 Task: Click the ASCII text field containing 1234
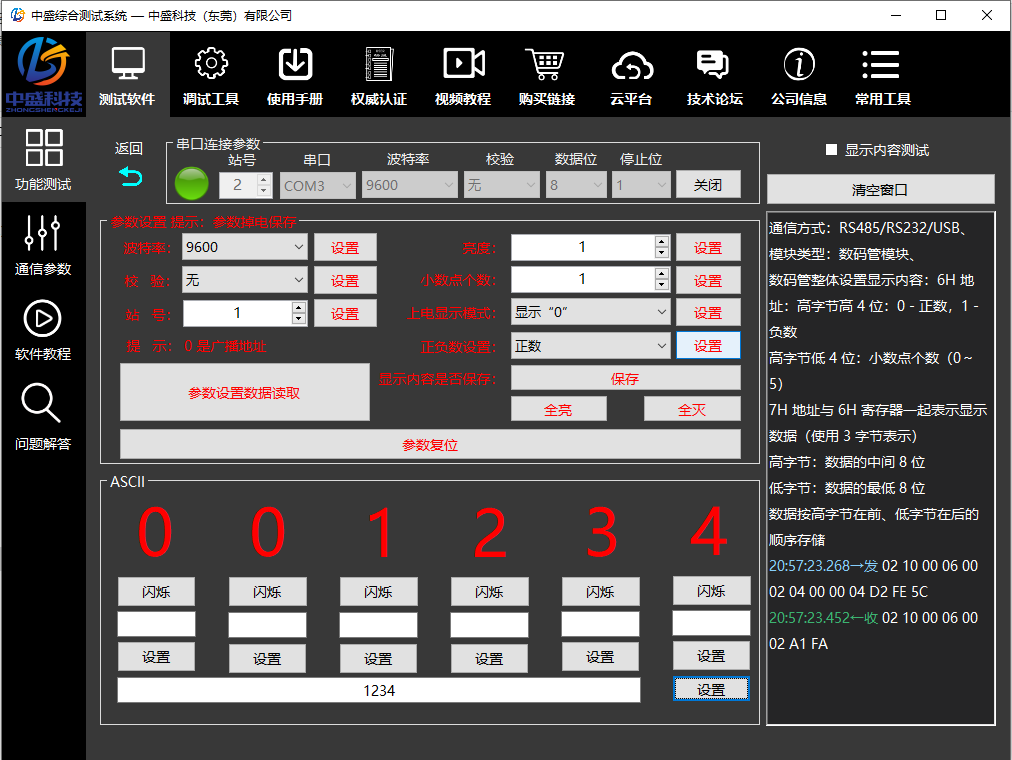click(x=379, y=690)
